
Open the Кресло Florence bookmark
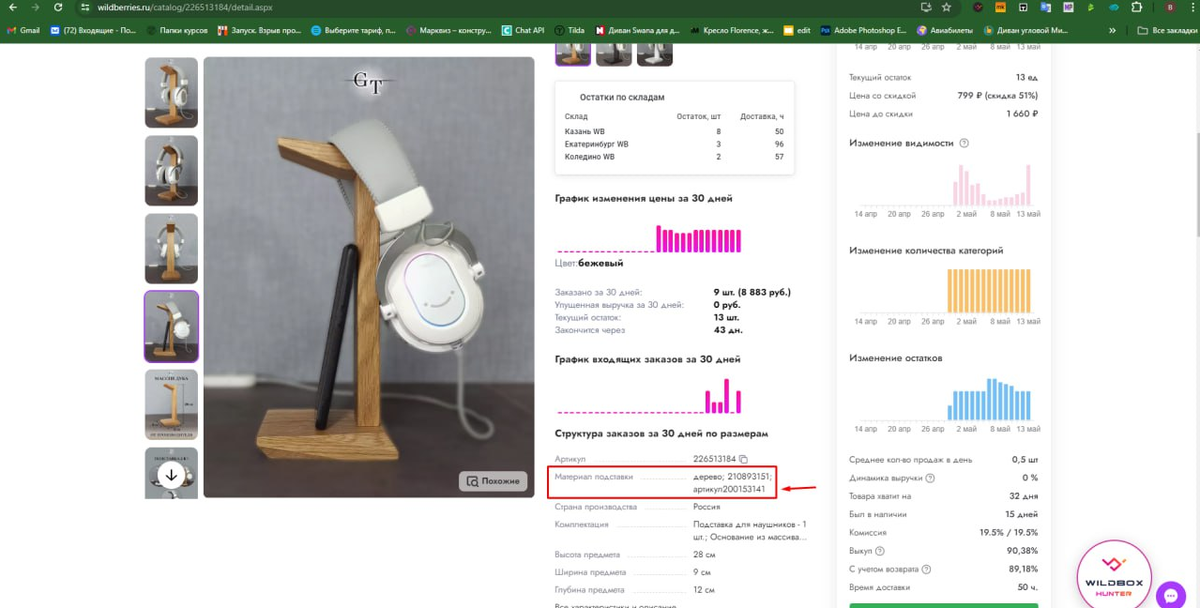(x=732, y=30)
